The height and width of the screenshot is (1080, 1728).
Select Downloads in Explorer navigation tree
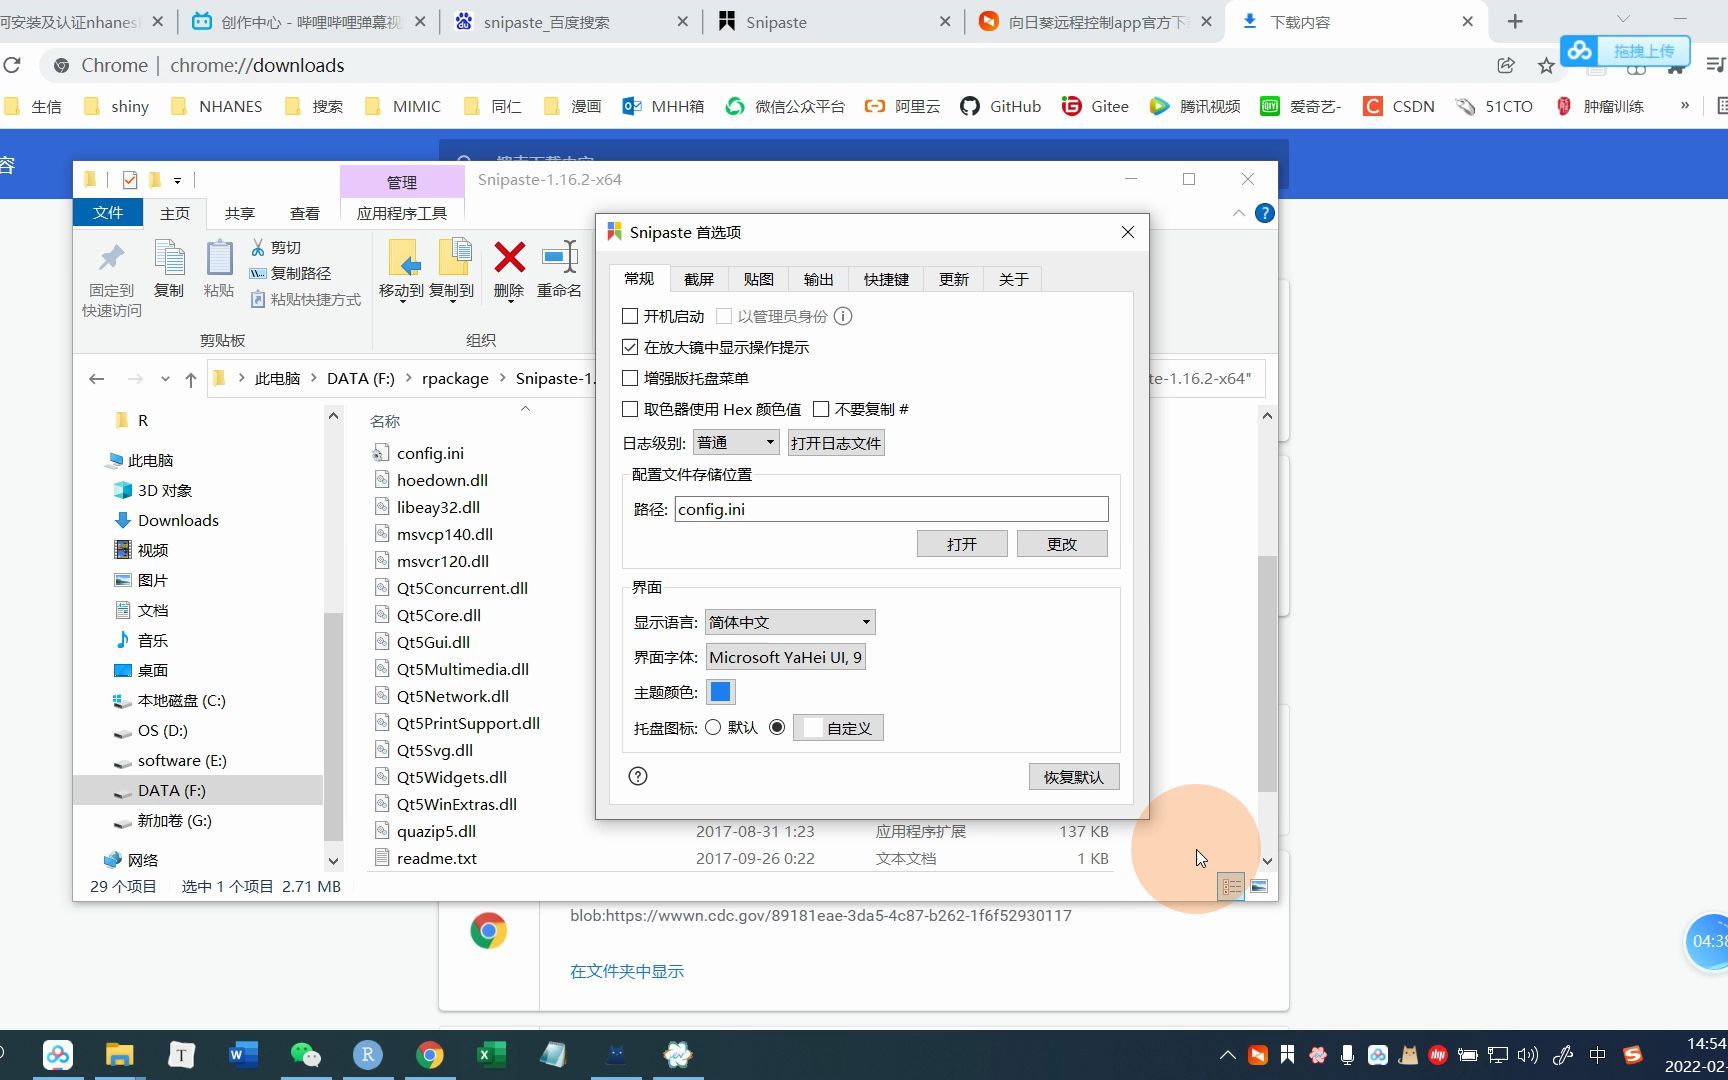[178, 520]
